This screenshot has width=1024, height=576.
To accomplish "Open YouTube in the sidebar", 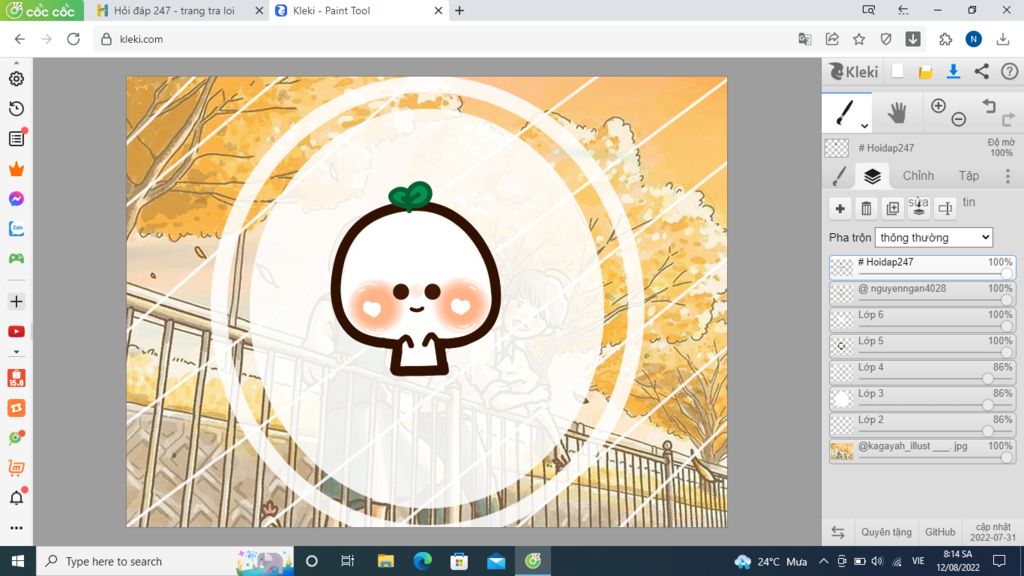I will click(x=16, y=332).
